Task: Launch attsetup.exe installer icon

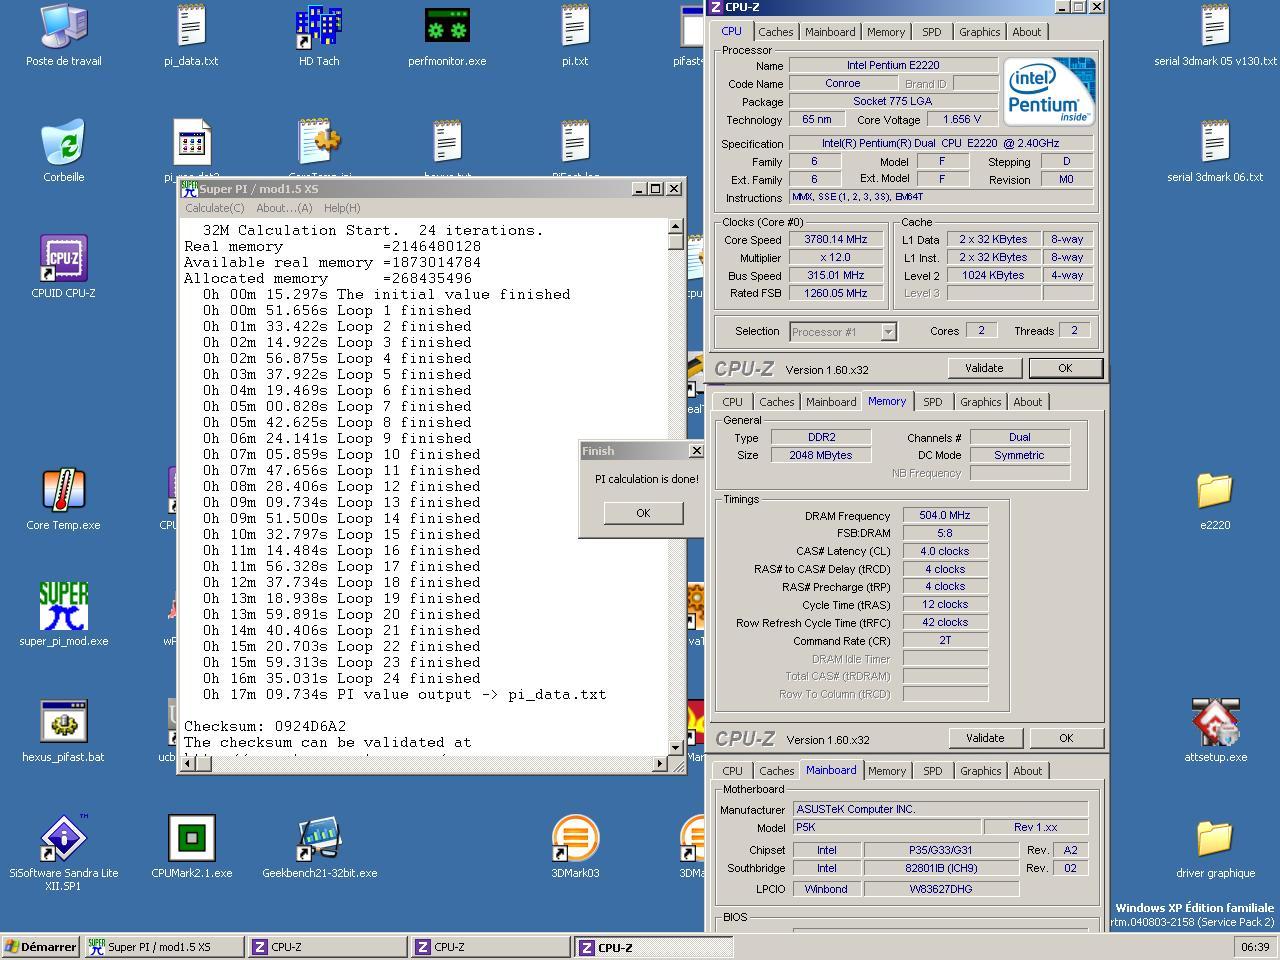Action: coord(1215,732)
